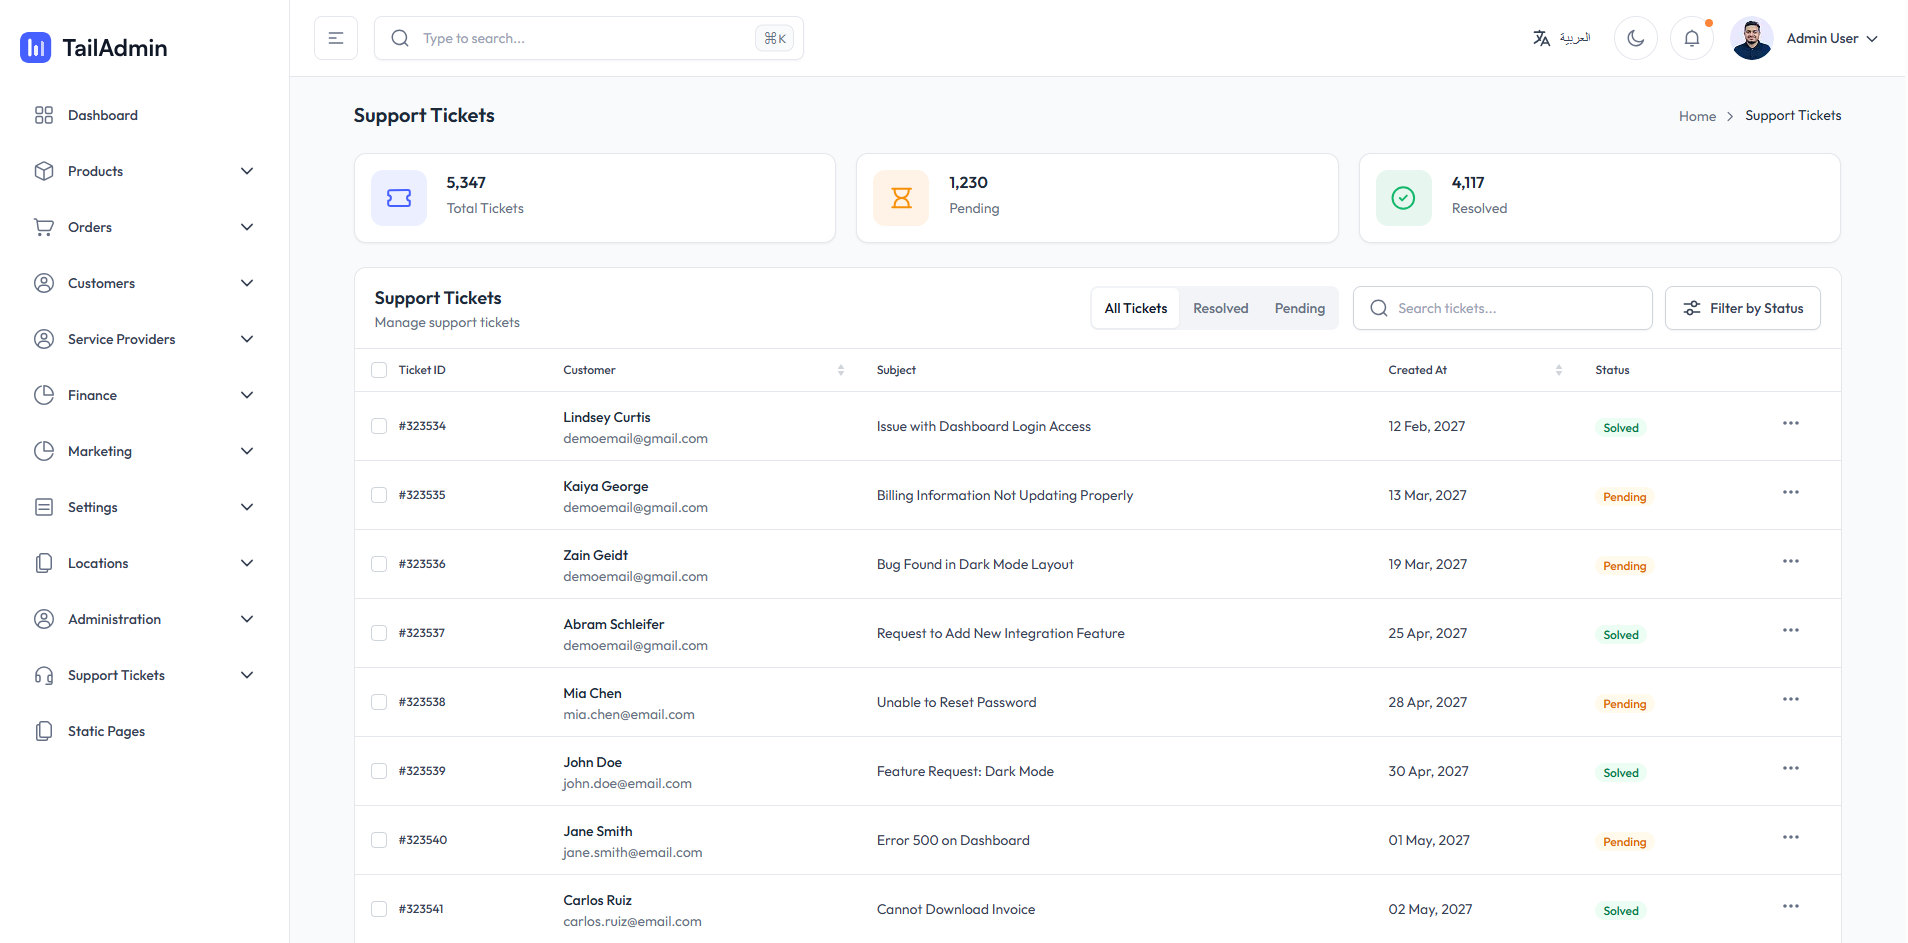Open notifications bell icon

pos(1691,38)
